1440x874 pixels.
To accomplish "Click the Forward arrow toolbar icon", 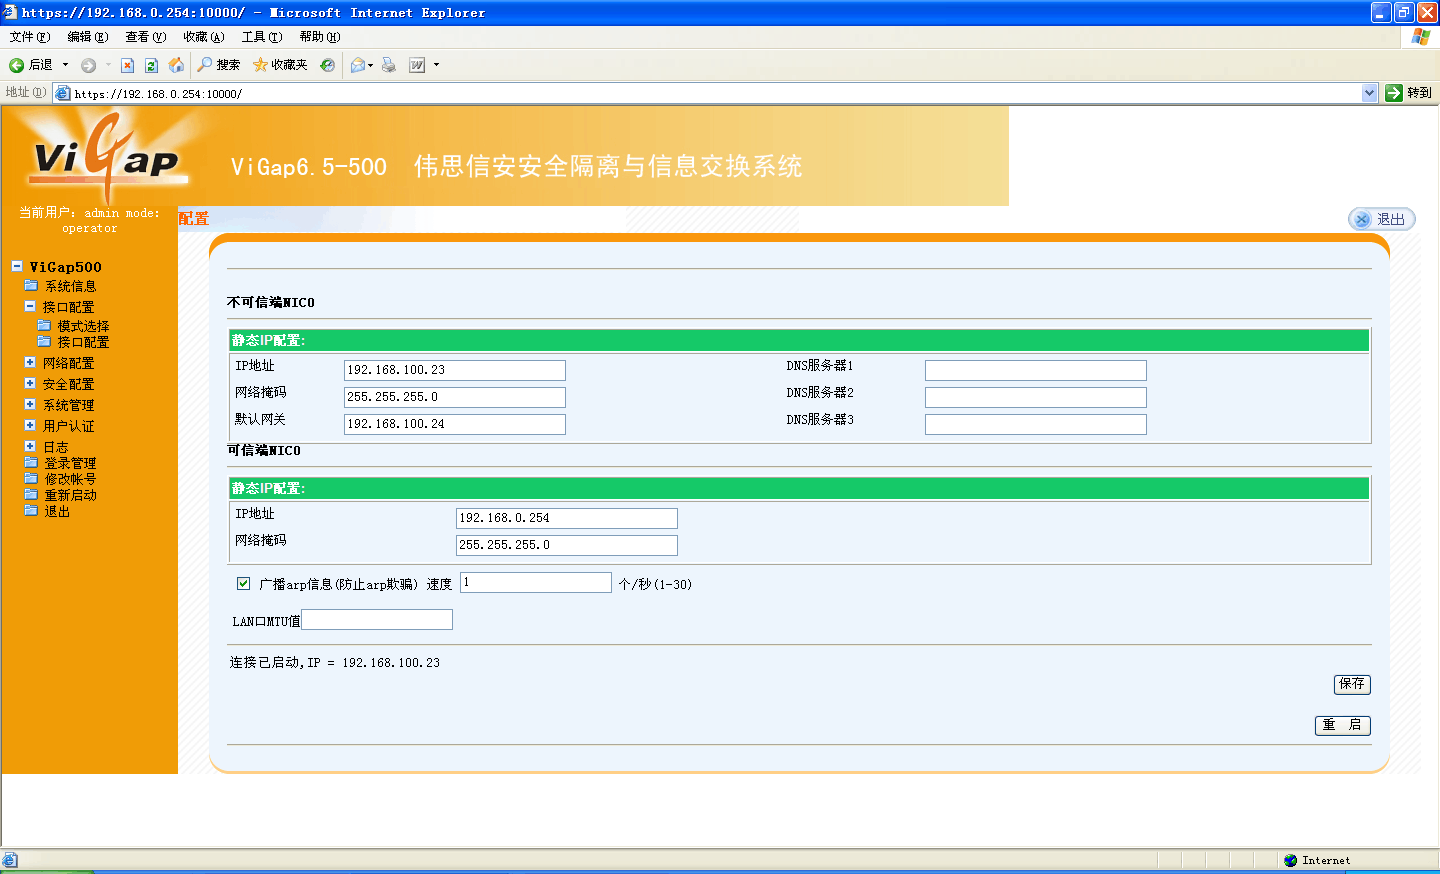I will [x=89, y=65].
